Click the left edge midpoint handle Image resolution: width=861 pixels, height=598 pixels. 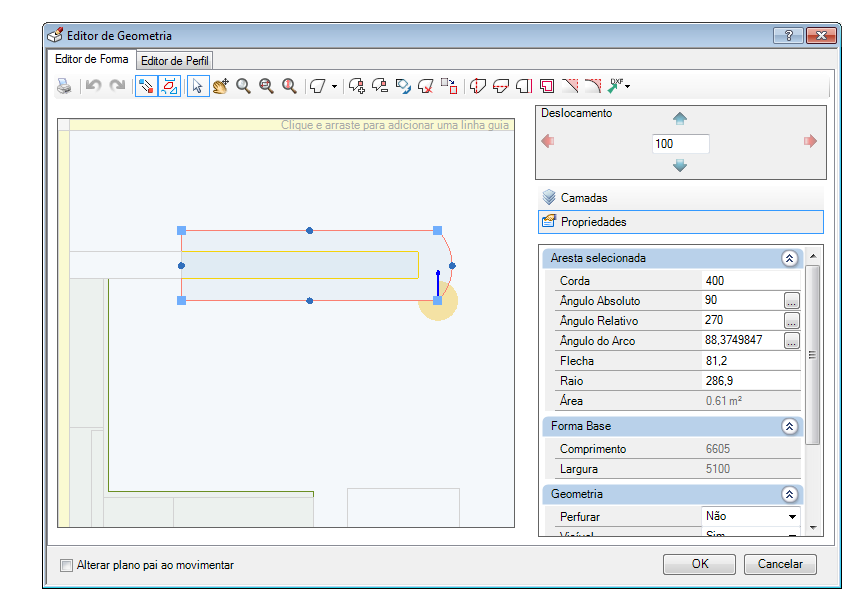pyautogui.click(x=182, y=266)
